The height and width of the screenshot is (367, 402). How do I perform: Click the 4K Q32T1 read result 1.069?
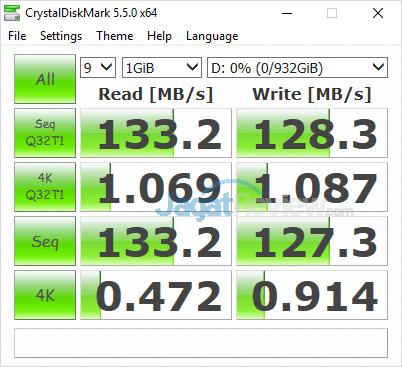(156, 187)
